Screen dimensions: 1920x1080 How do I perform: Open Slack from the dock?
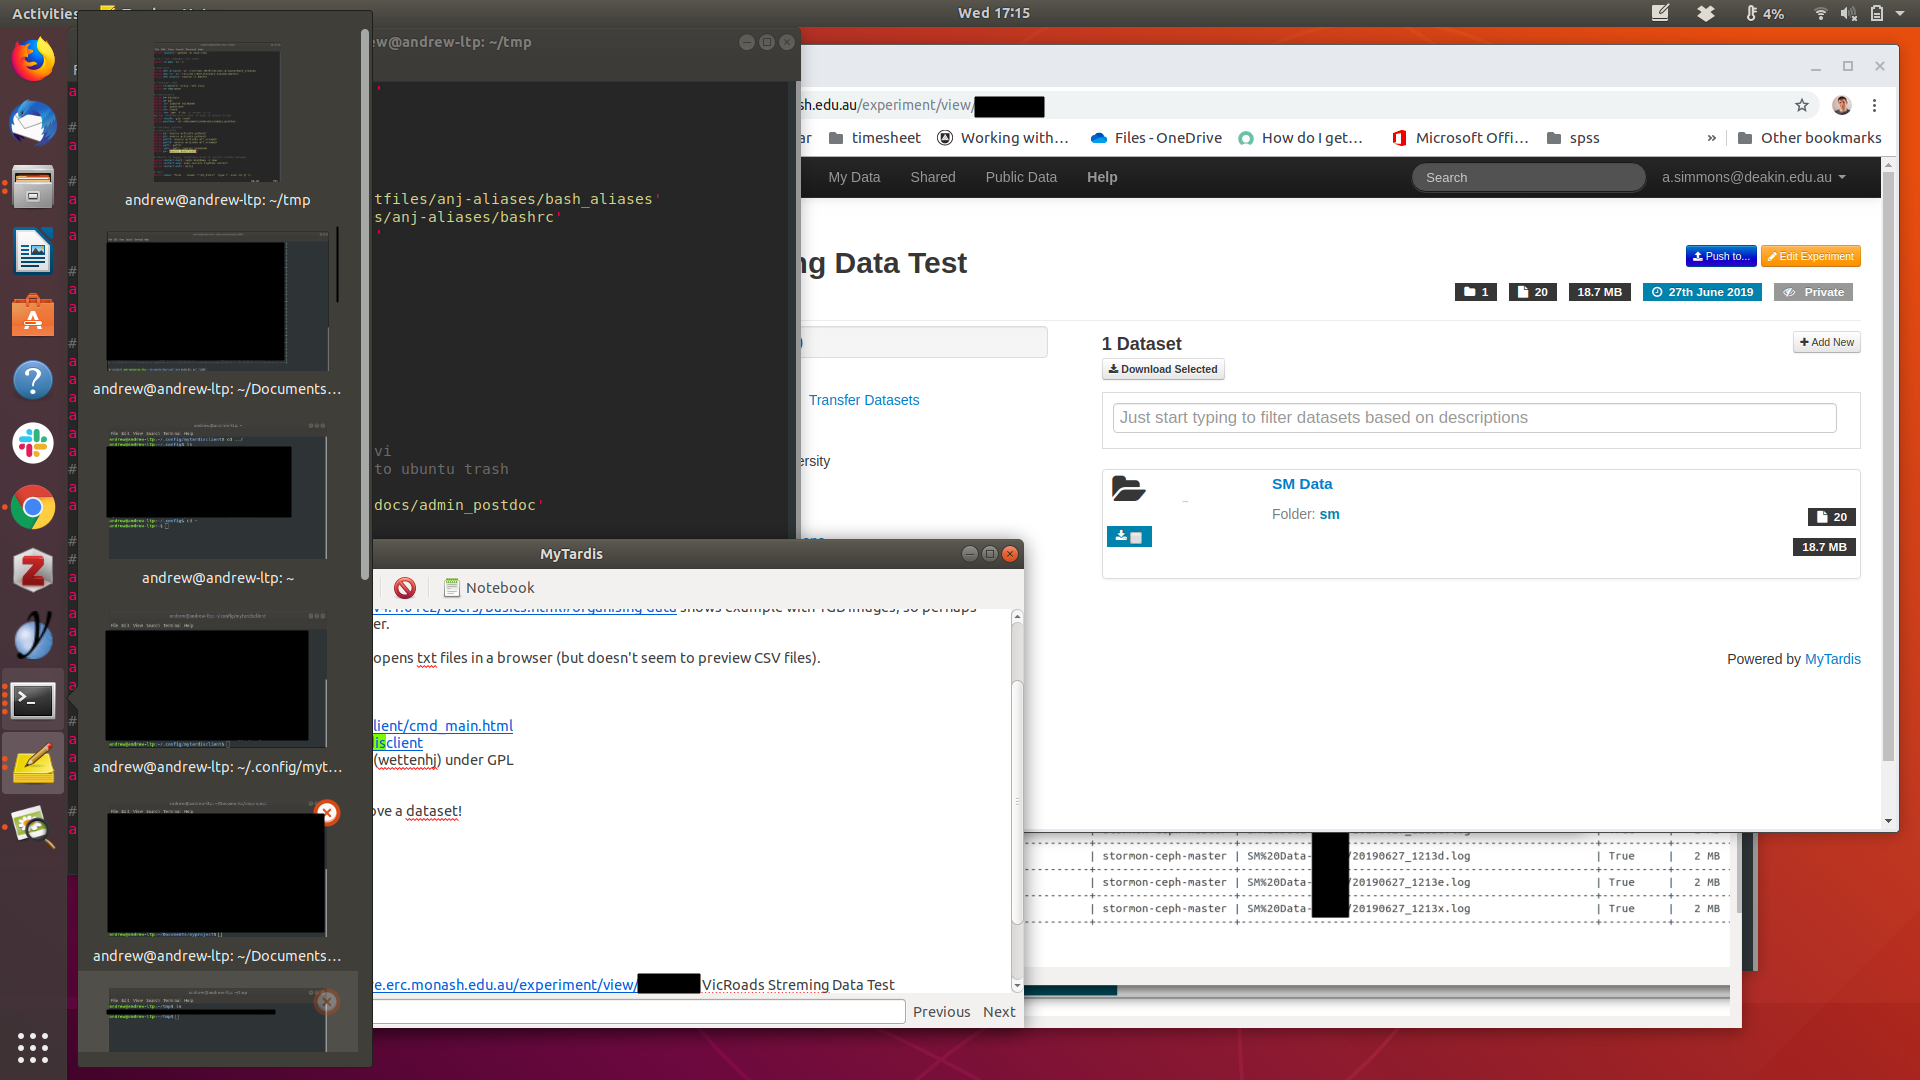pos(33,443)
